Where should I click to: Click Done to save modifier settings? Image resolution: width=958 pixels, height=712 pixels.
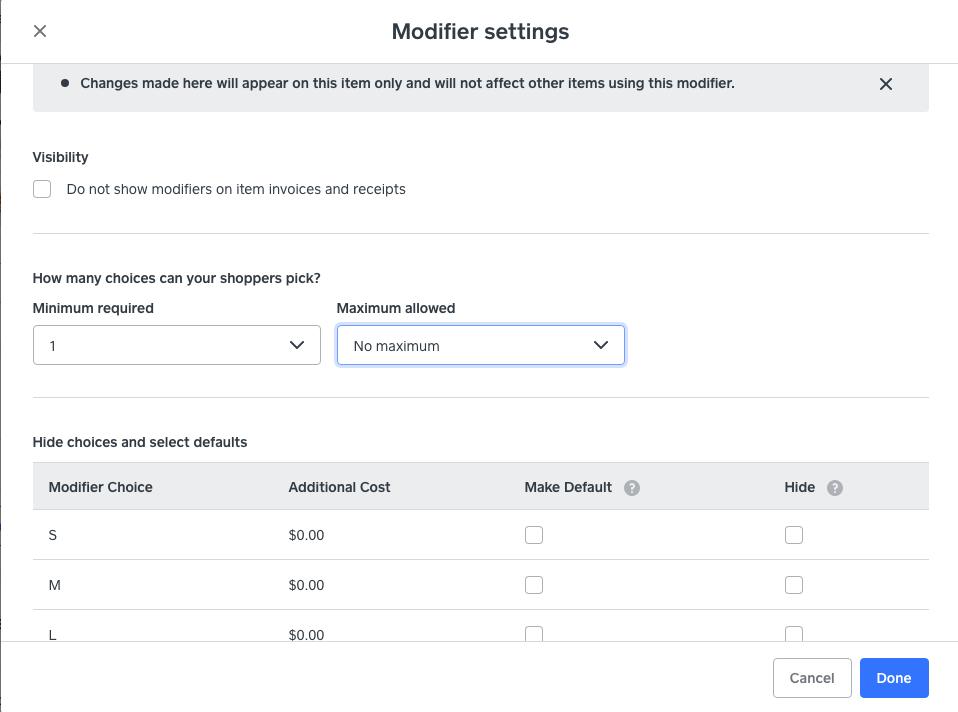click(x=893, y=678)
